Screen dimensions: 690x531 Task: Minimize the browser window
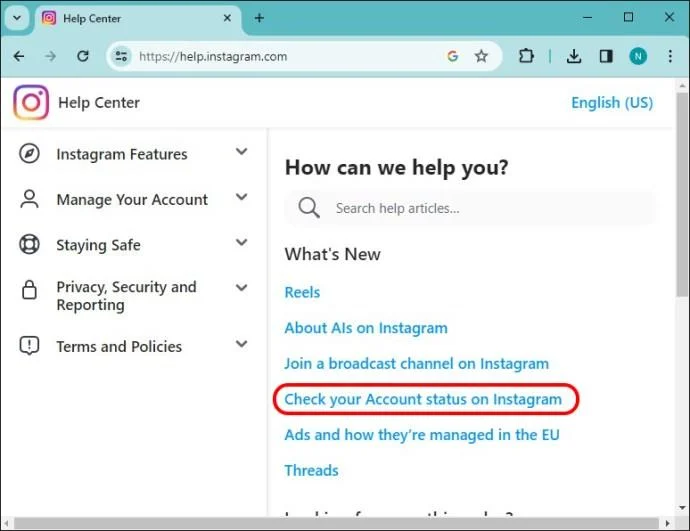click(587, 18)
